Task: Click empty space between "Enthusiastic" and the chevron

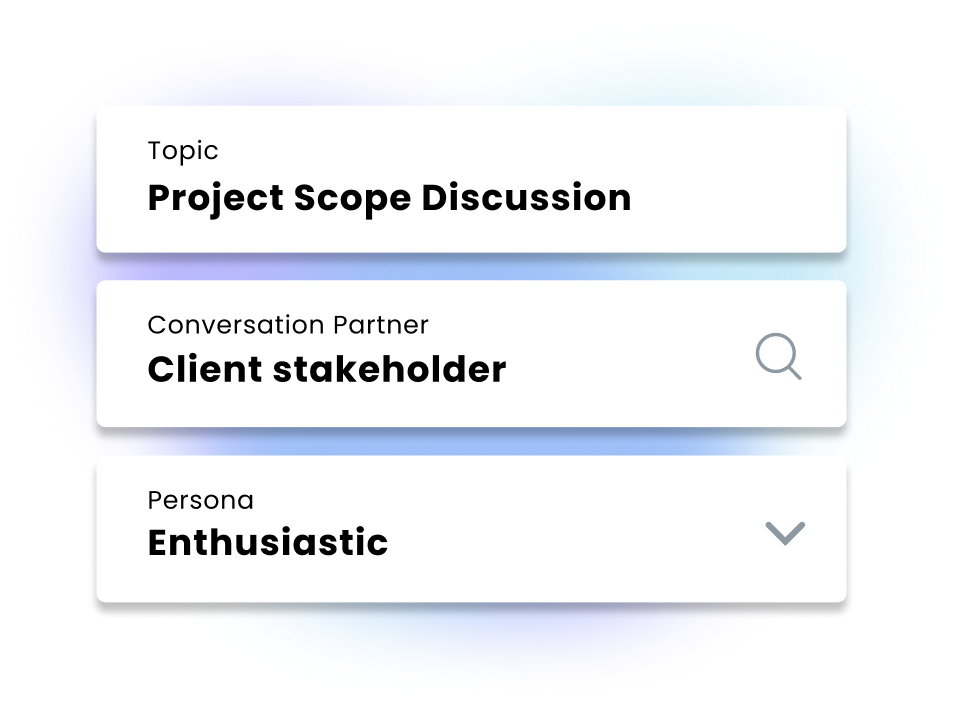Action: 570,543
